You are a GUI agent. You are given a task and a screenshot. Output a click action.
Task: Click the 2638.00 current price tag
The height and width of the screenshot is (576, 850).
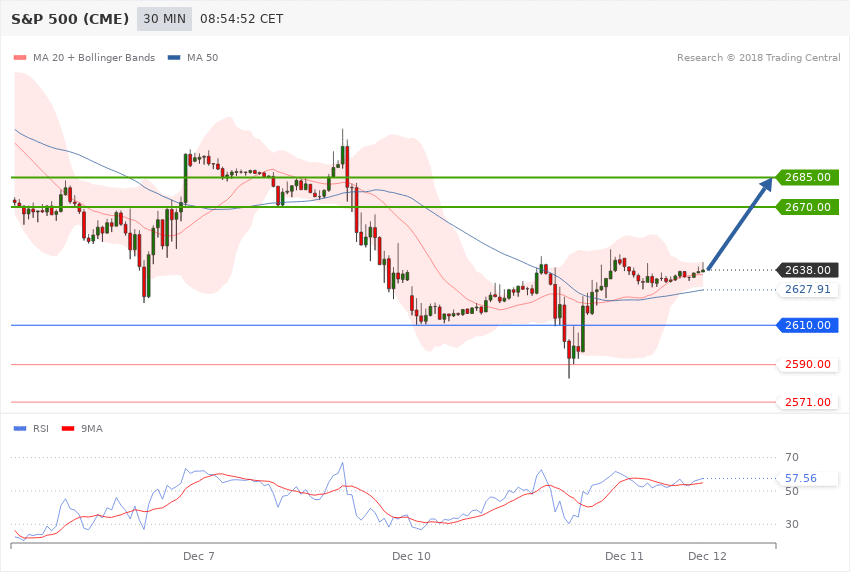807,270
